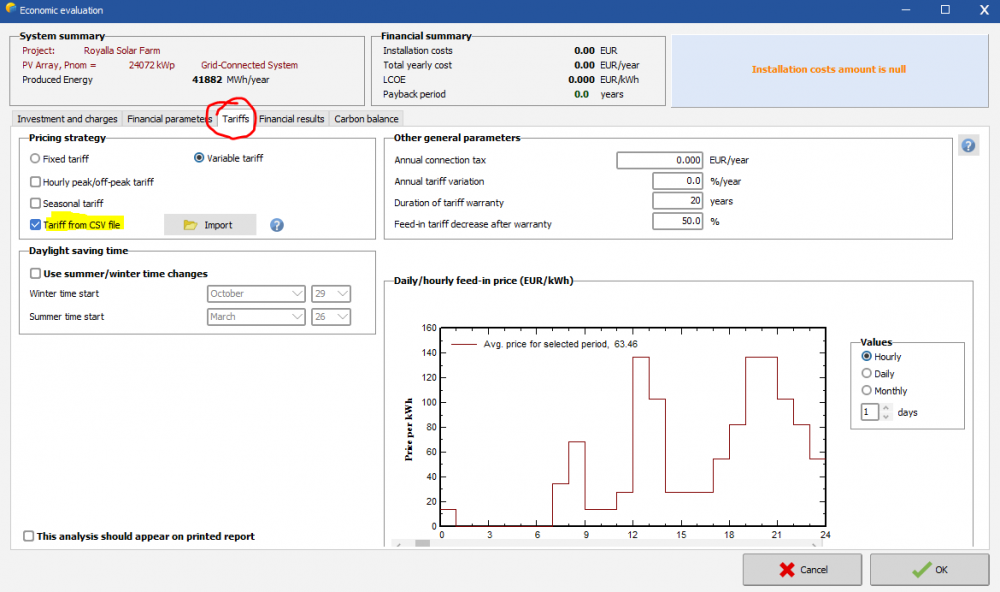Image resolution: width=1000 pixels, height=592 pixels.
Task: Enable Hourly peak/off-peak tariff checkbox
Action: coord(36,182)
